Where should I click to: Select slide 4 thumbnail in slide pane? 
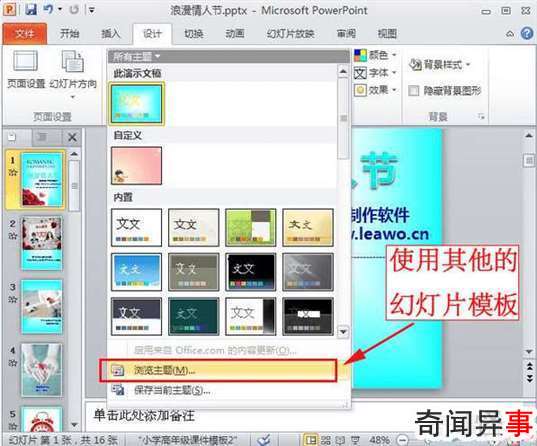click(42, 370)
